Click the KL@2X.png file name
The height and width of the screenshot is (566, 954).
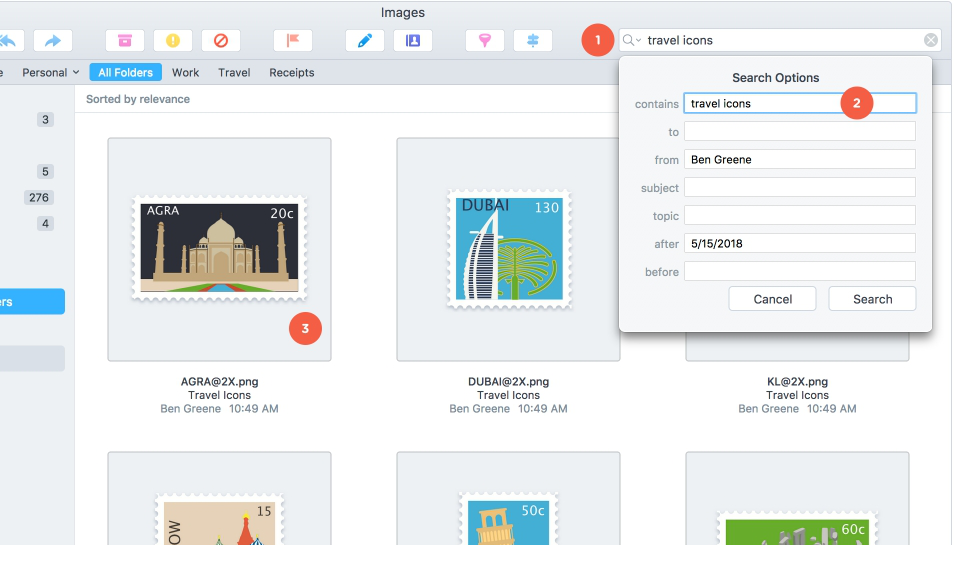[798, 382]
